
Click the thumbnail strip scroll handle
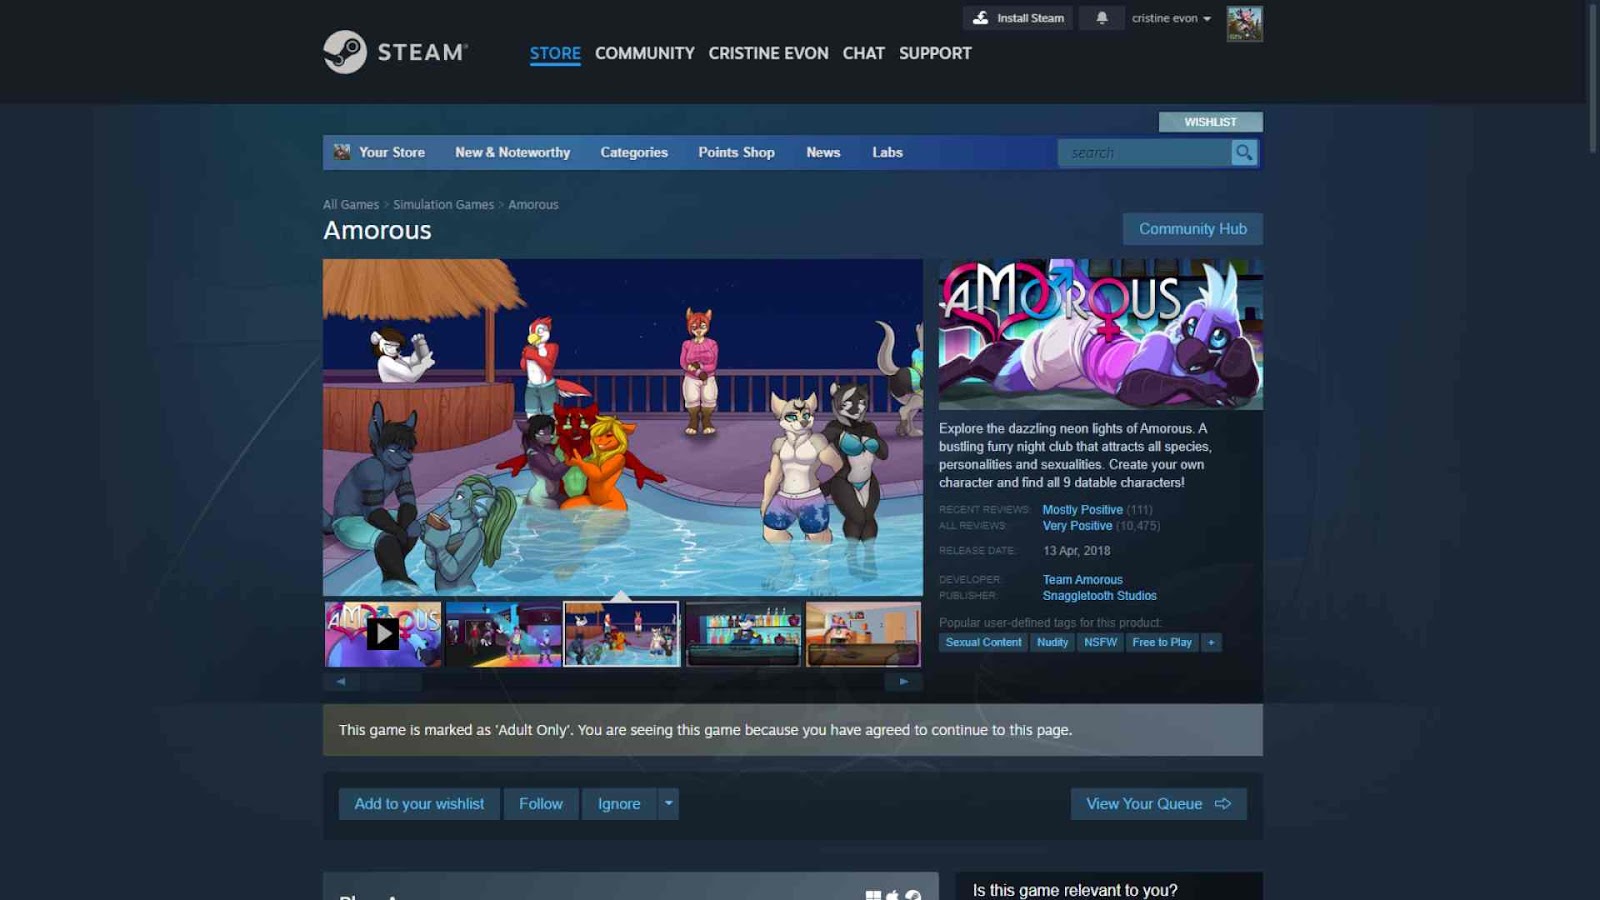coord(392,682)
